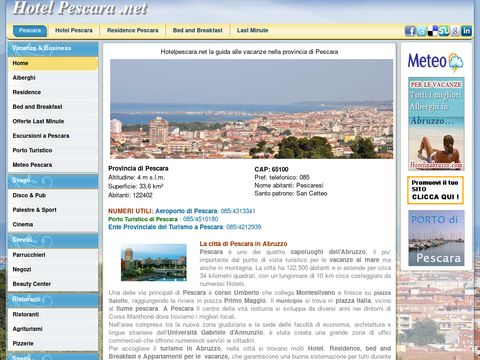The width and height of the screenshot is (480, 360).
Task: Open Meteo Pescara sidebar item
Action: (53, 165)
